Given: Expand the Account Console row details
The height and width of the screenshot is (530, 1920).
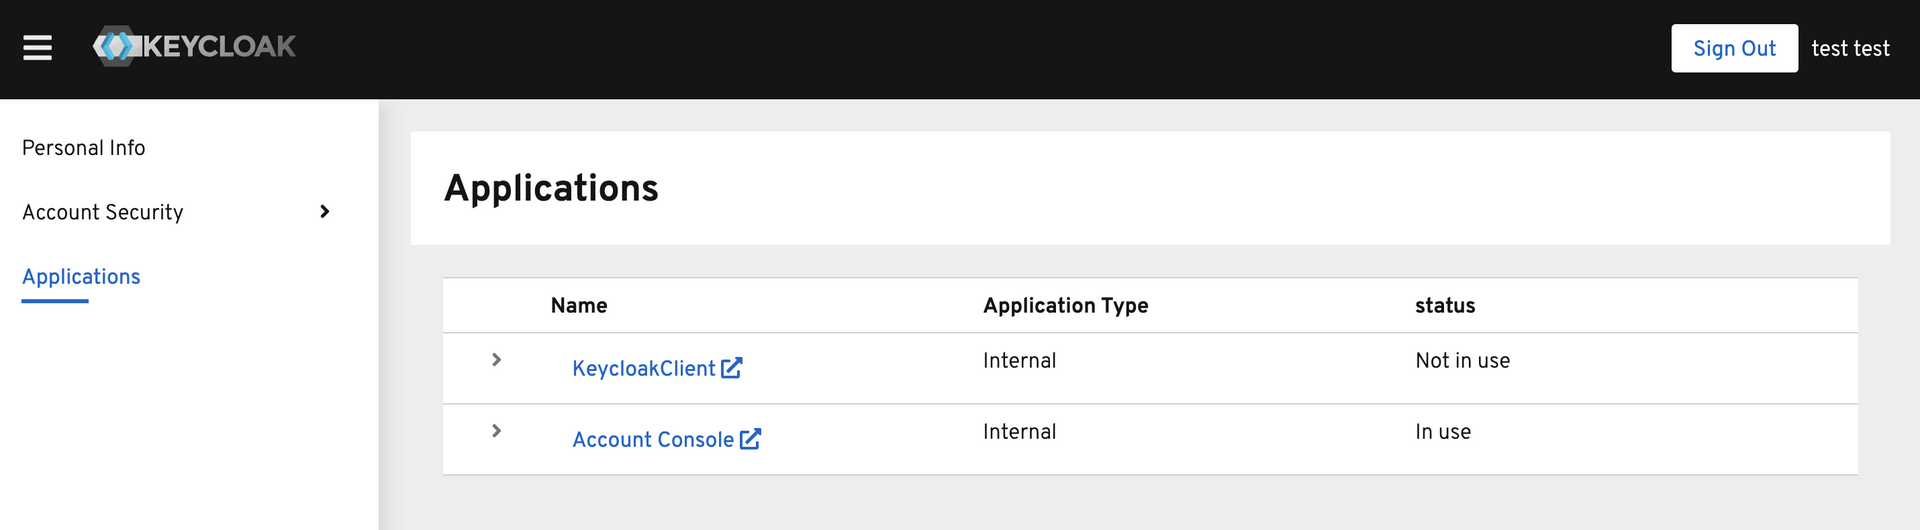Looking at the screenshot, I should 496,431.
